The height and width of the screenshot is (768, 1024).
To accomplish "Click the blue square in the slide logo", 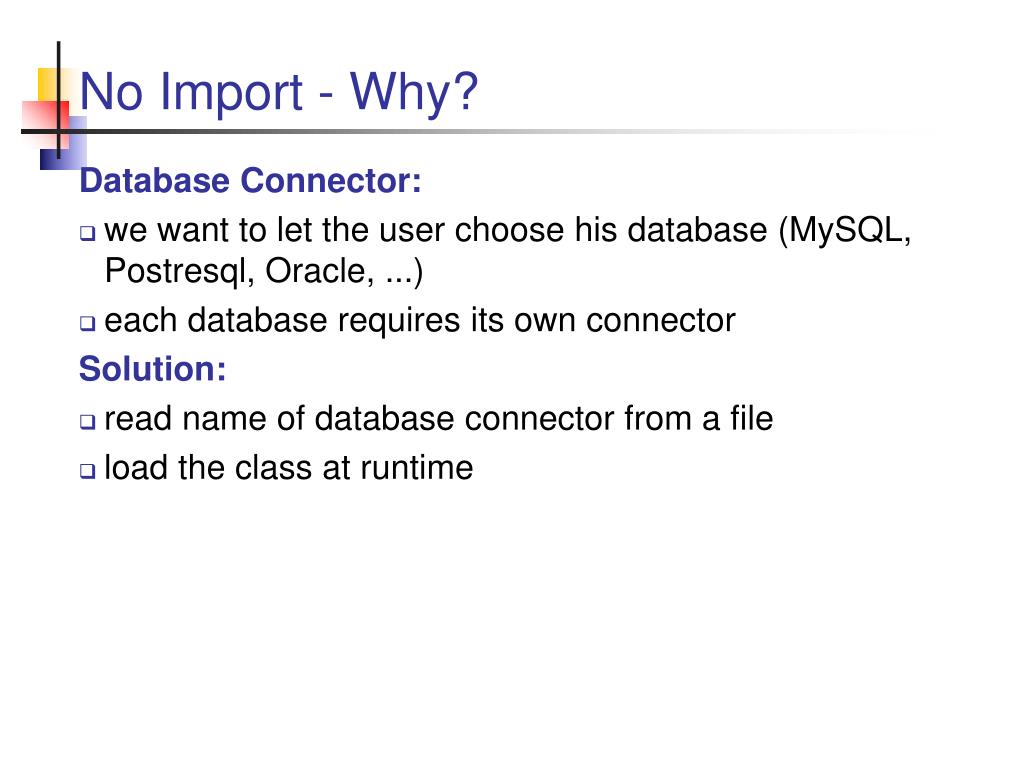I will [63, 144].
